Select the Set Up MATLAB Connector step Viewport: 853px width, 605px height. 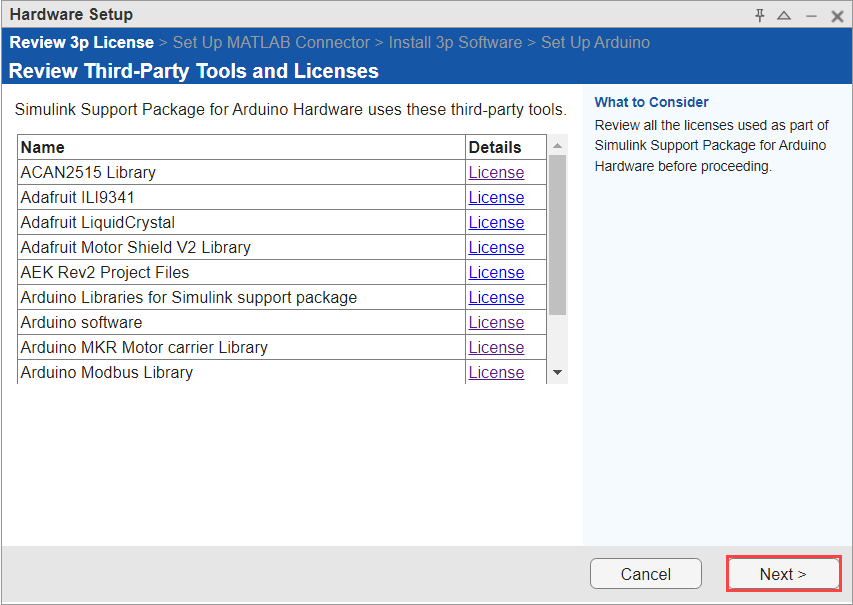click(271, 43)
